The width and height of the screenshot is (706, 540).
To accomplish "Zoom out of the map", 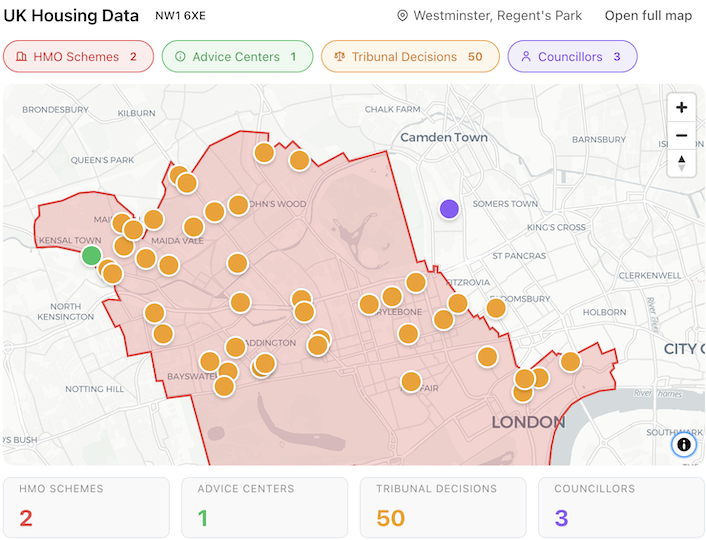I will pyautogui.click(x=681, y=135).
